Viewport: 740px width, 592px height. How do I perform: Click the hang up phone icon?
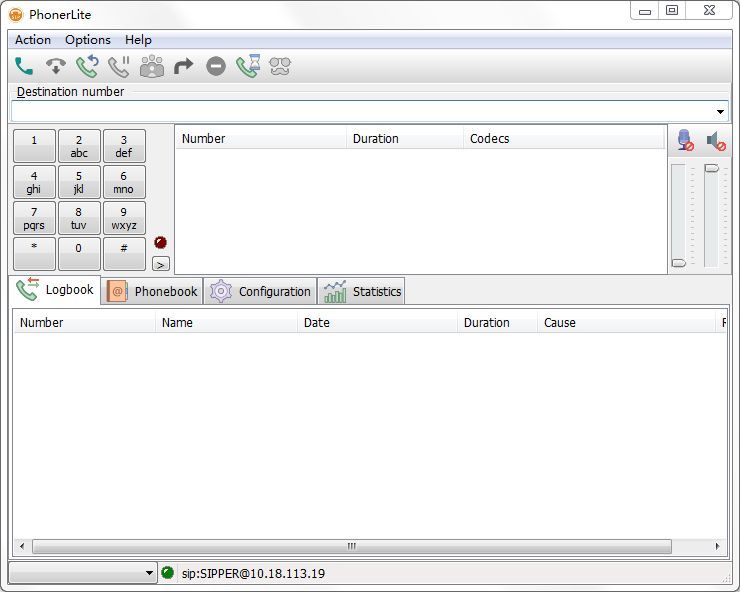click(56, 67)
